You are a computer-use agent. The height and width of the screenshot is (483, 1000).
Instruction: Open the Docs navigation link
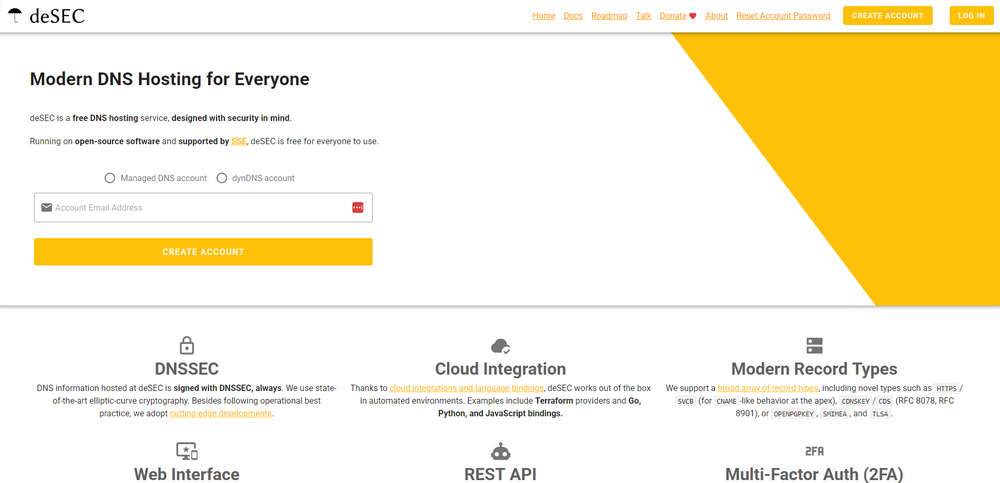(573, 16)
